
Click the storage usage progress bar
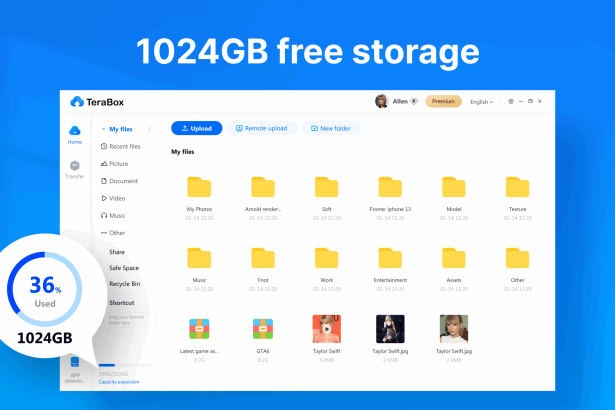(125, 365)
